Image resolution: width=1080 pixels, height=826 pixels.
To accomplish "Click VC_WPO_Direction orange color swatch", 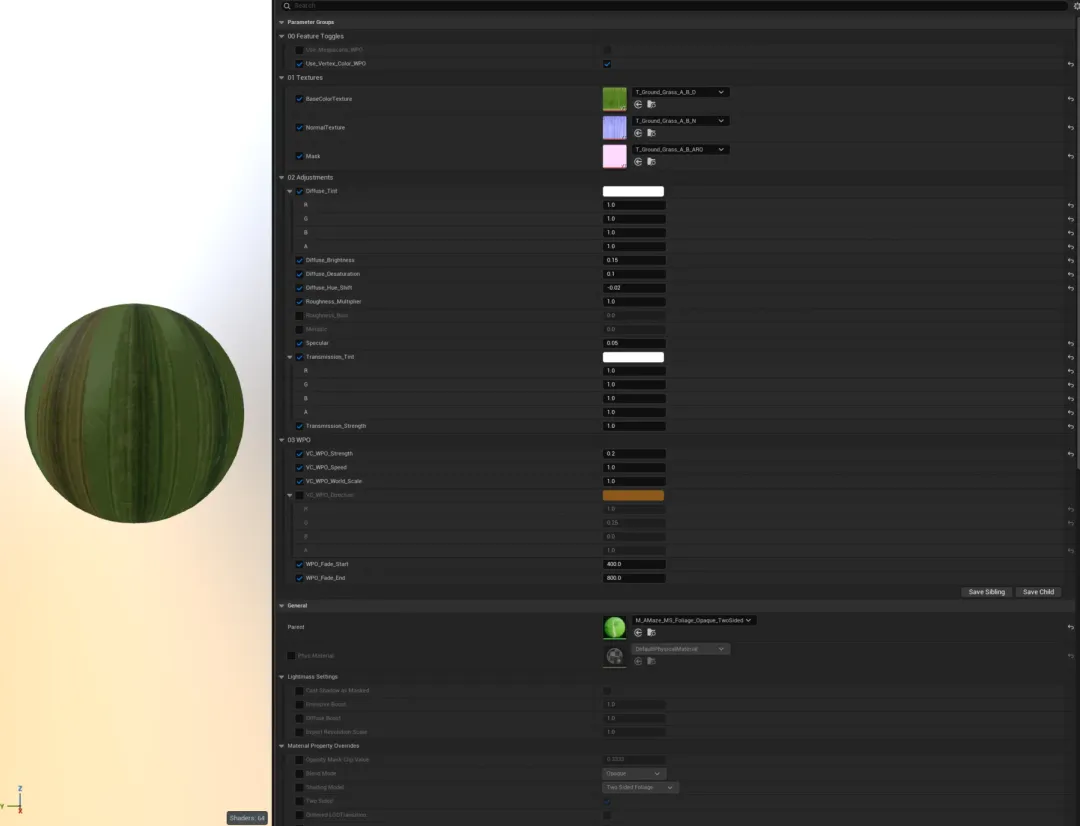I will 633,495.
